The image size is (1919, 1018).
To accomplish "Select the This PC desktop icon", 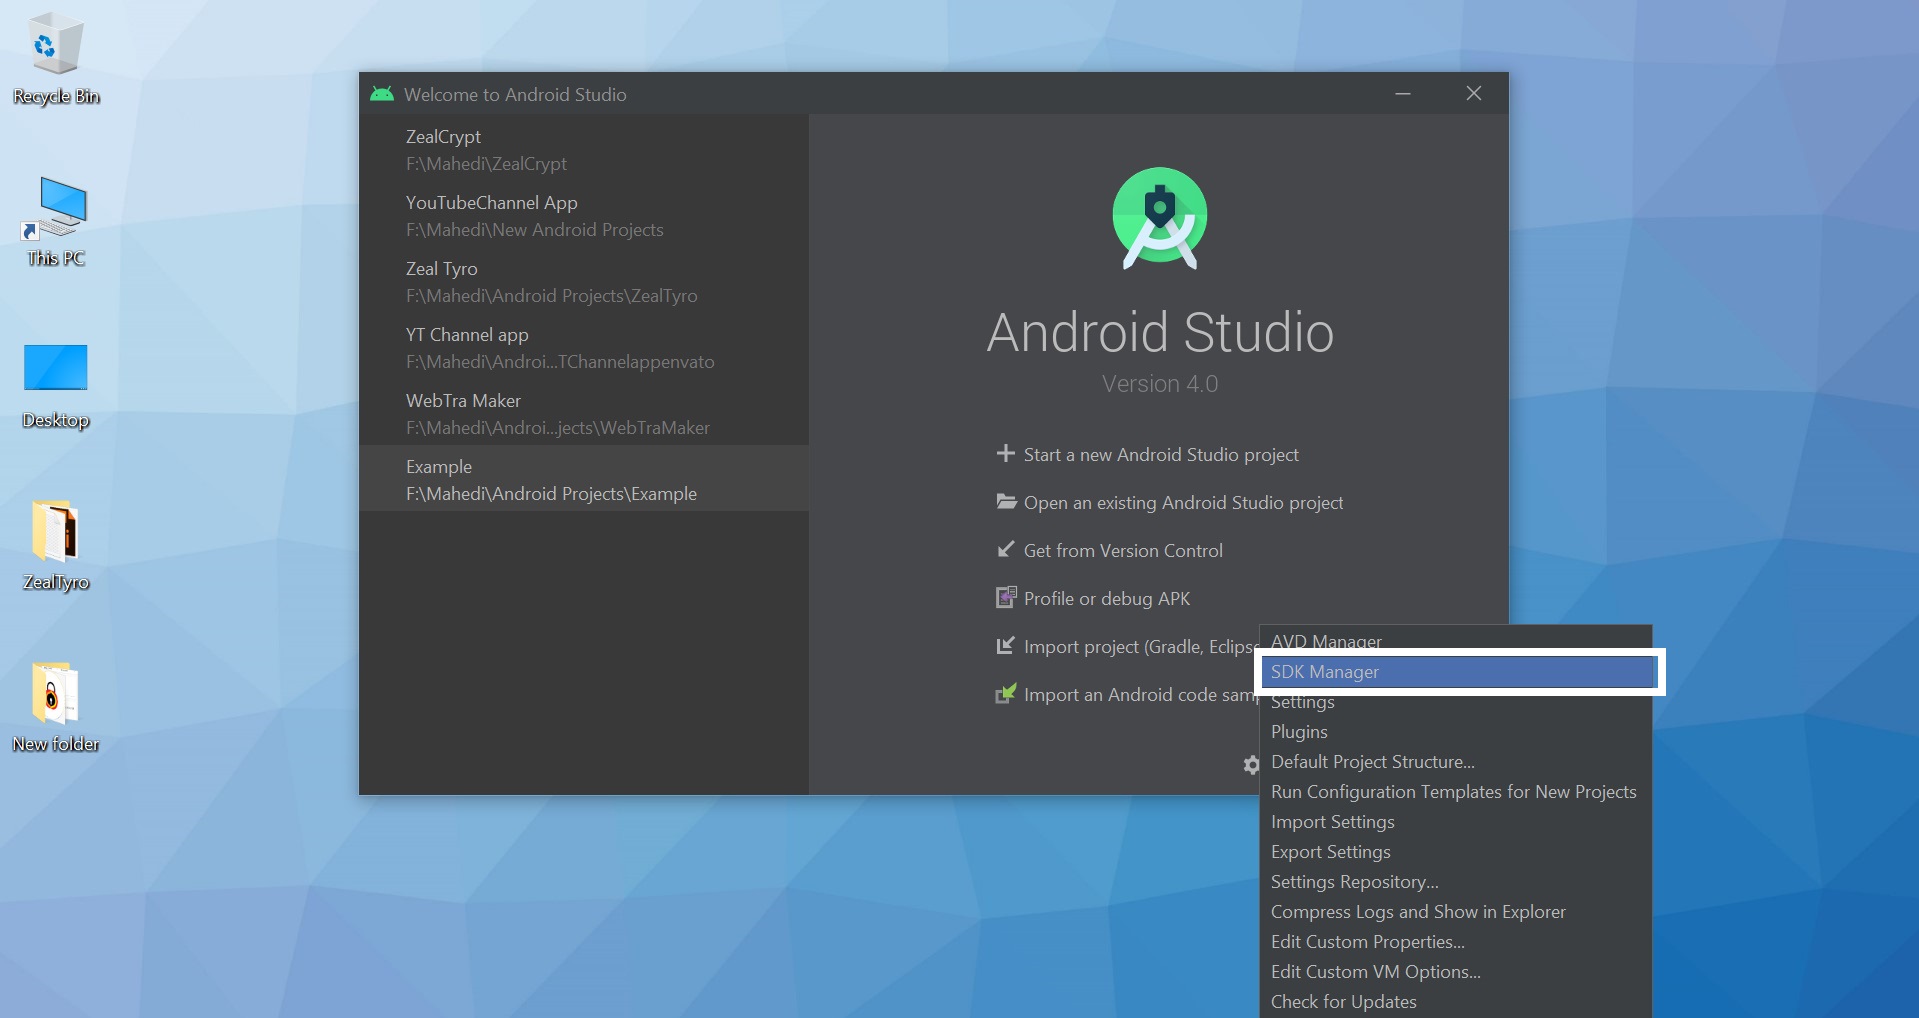I will (x=56, y=222).
